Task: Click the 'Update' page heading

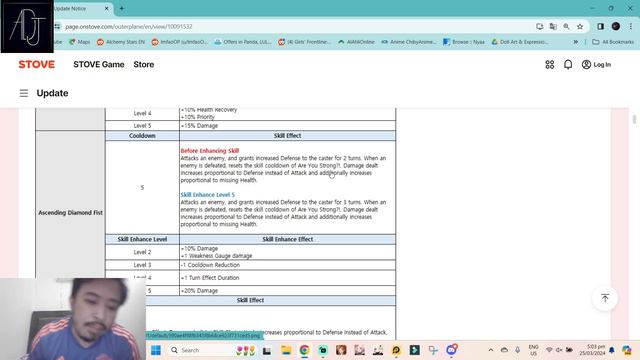Action: pyautogui.click(x=52, y=93)
